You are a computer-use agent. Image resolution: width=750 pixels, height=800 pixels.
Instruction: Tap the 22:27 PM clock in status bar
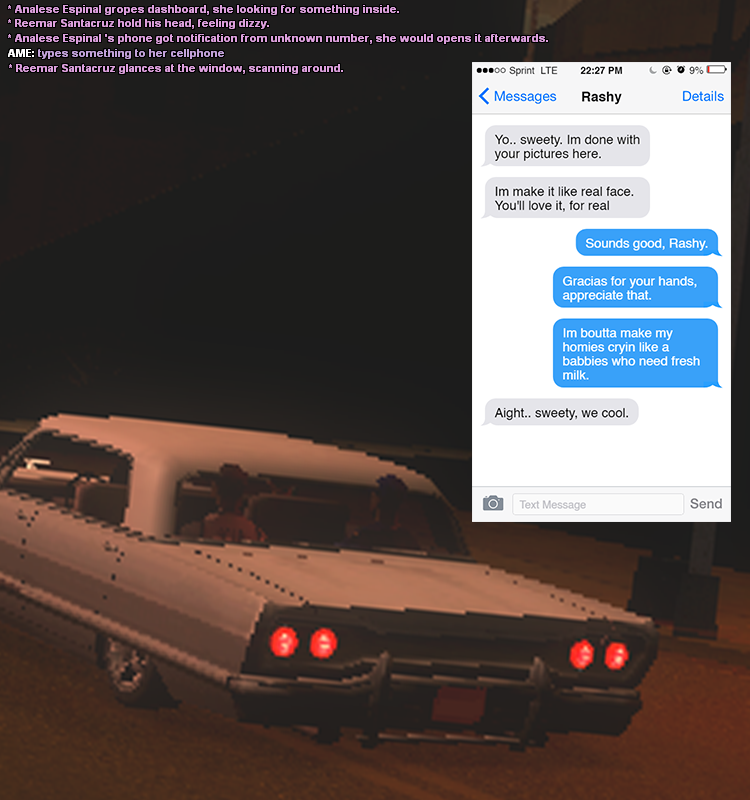(601, 70)
